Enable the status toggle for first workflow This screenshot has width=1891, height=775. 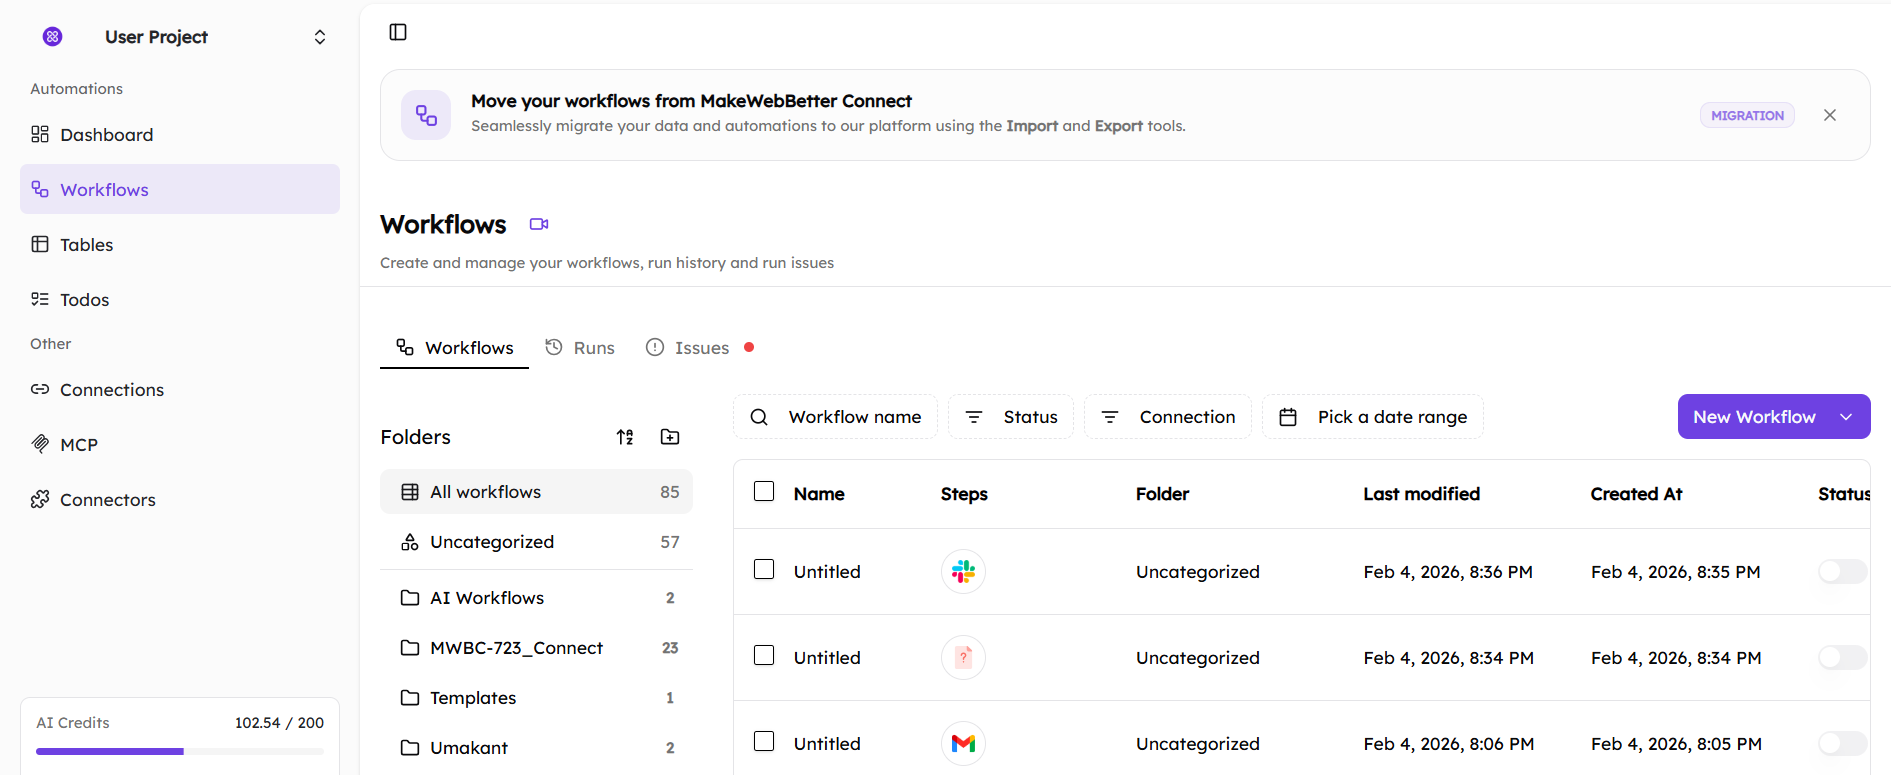coord(1841,572)
